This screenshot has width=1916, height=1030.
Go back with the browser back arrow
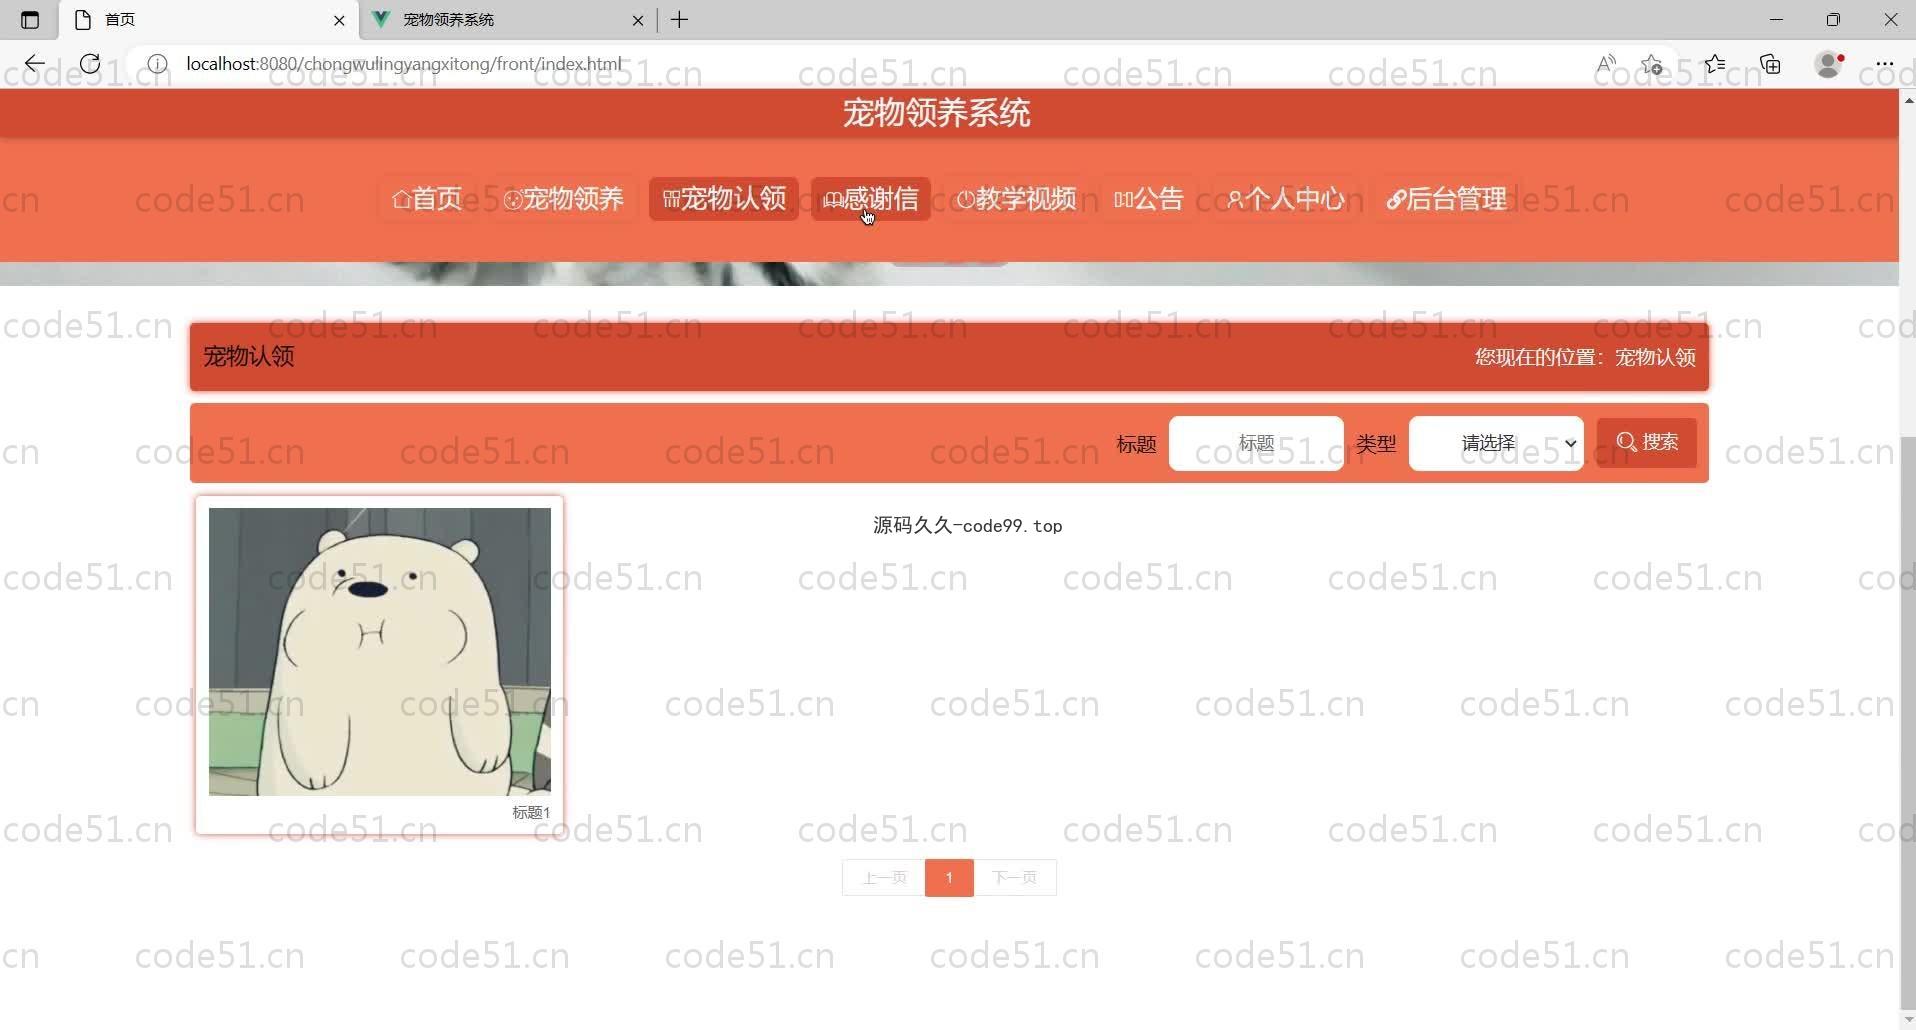point(35,64)
